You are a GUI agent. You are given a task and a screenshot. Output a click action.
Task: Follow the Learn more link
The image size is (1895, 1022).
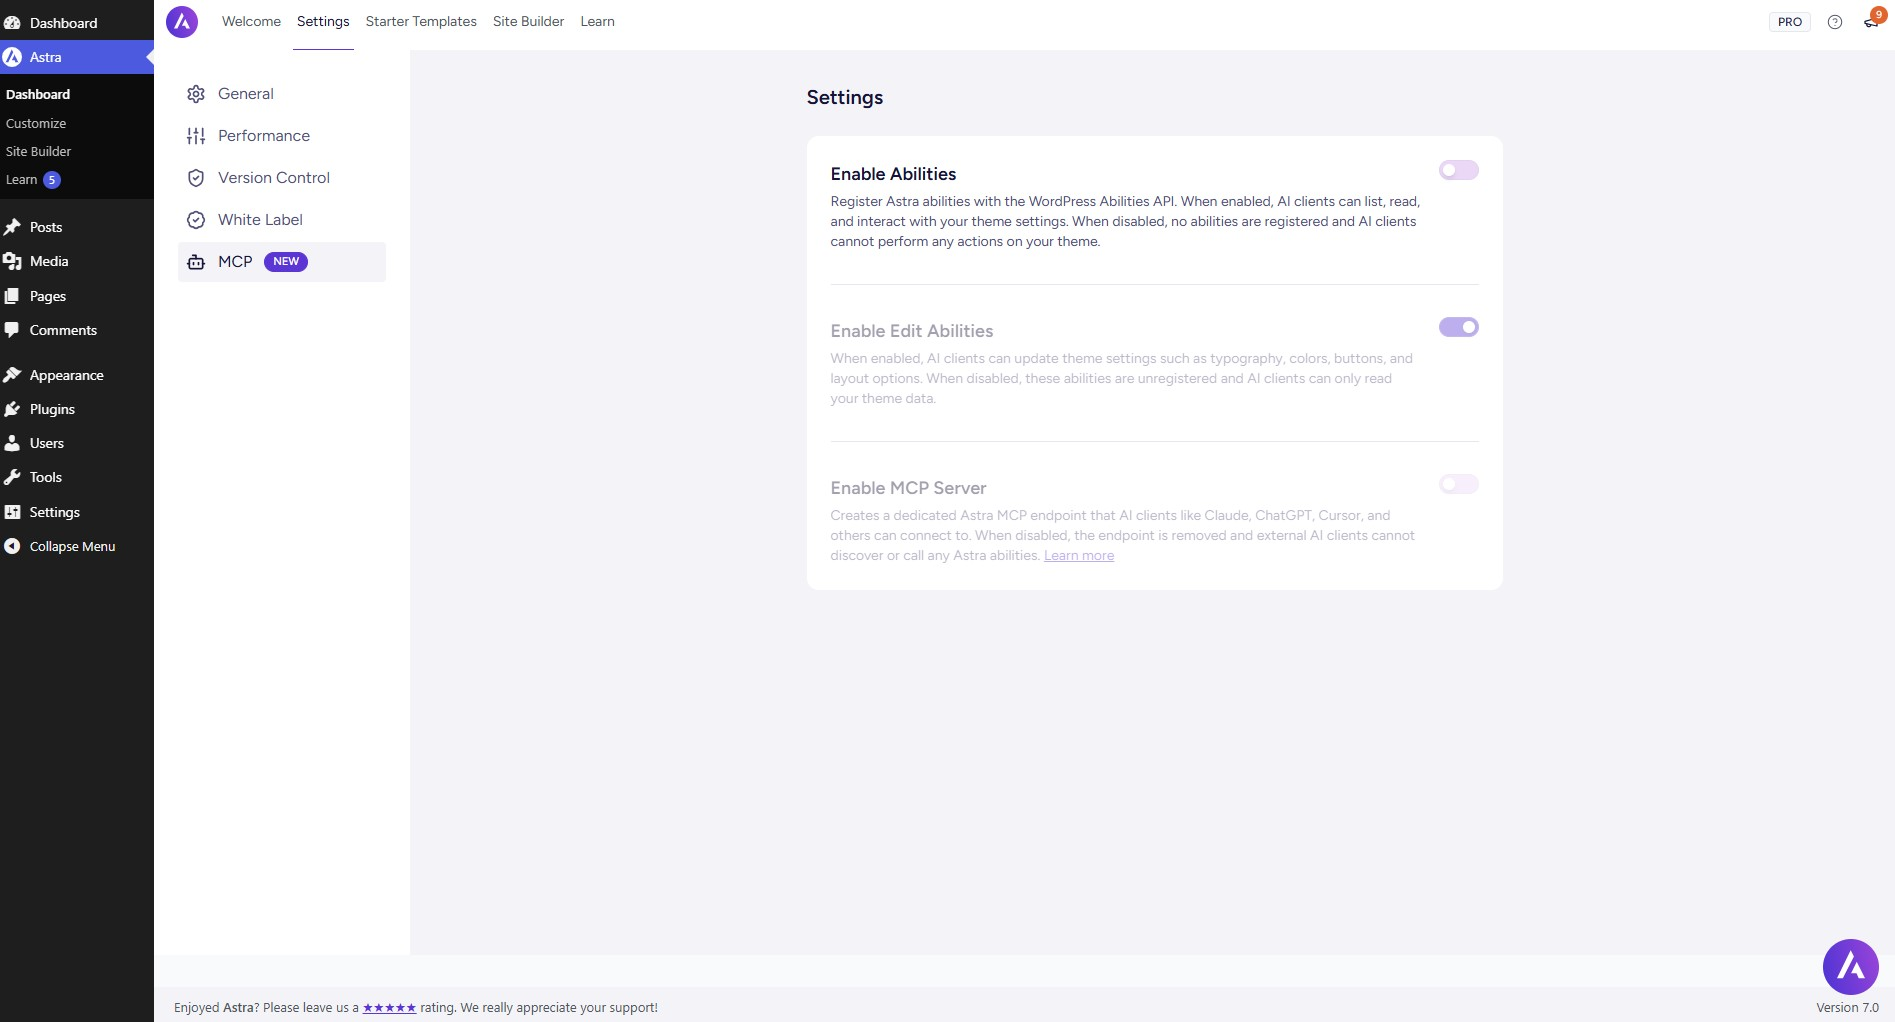[1079, 556]
